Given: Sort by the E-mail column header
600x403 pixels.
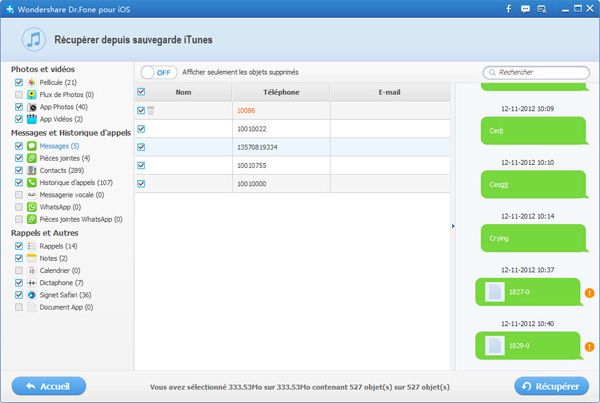Looking at the screenshot, I should pyautogui.click(x=390, y=92).
